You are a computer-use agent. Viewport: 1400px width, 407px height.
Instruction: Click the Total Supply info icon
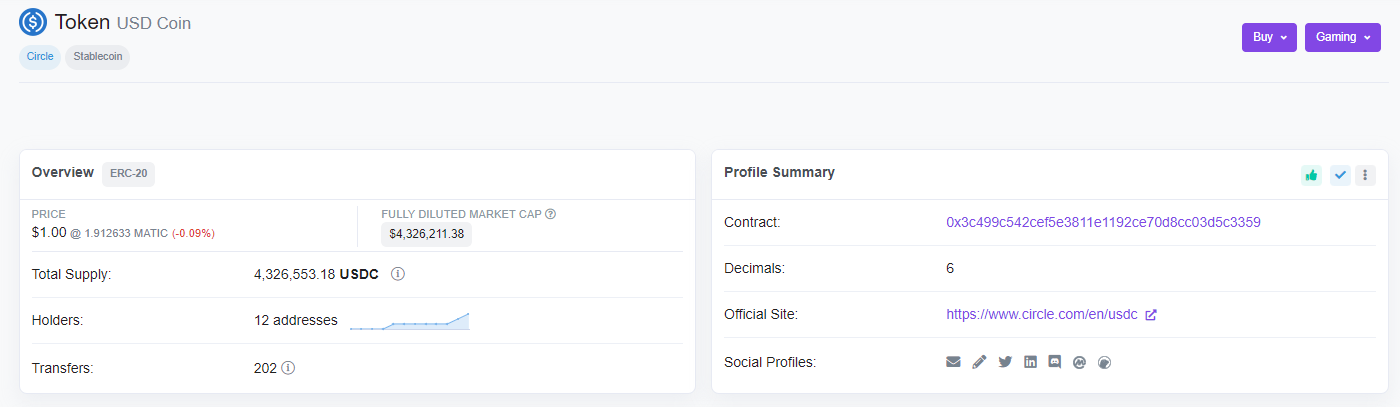pyautogui.click(x=397, y=274)
